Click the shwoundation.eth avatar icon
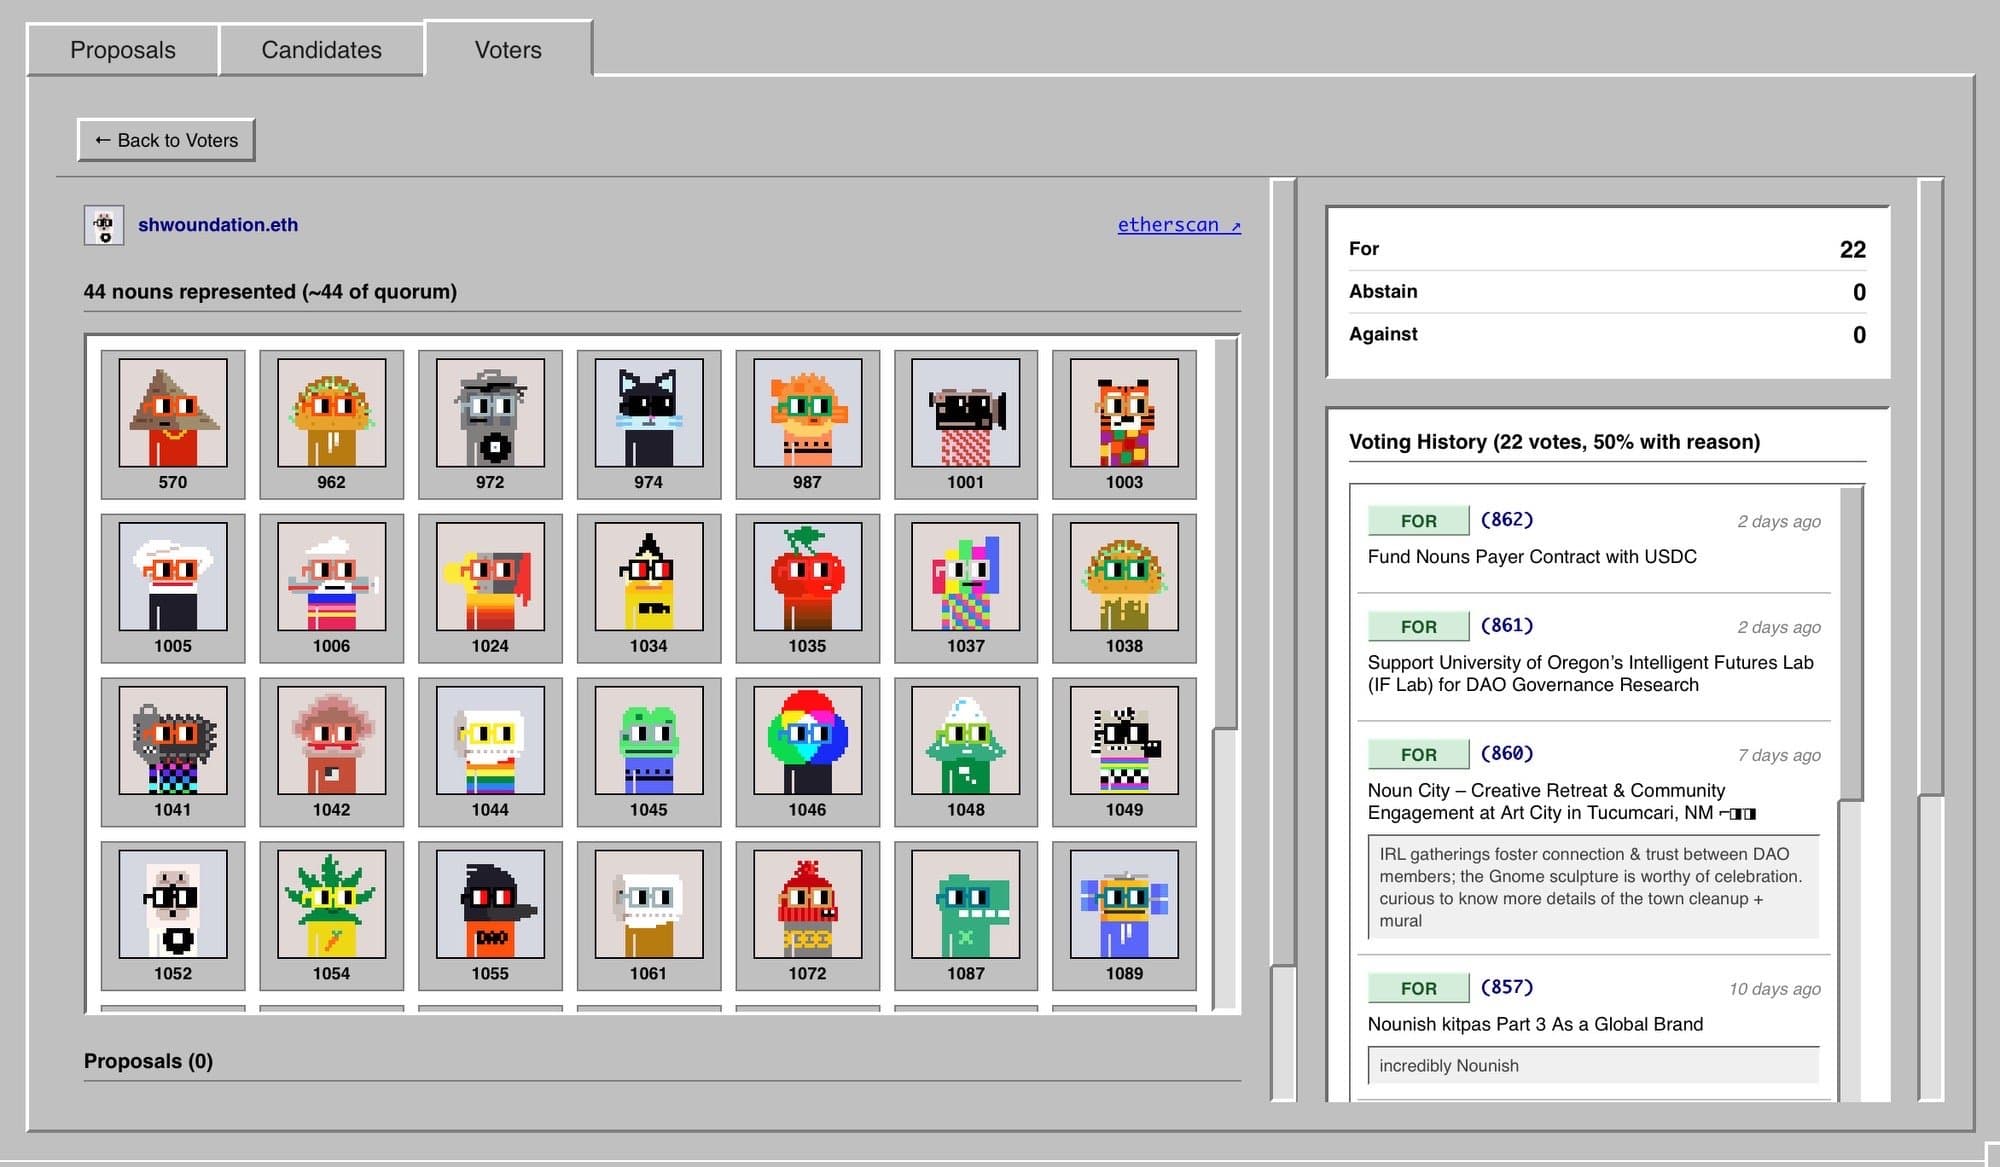 [101, 224]
